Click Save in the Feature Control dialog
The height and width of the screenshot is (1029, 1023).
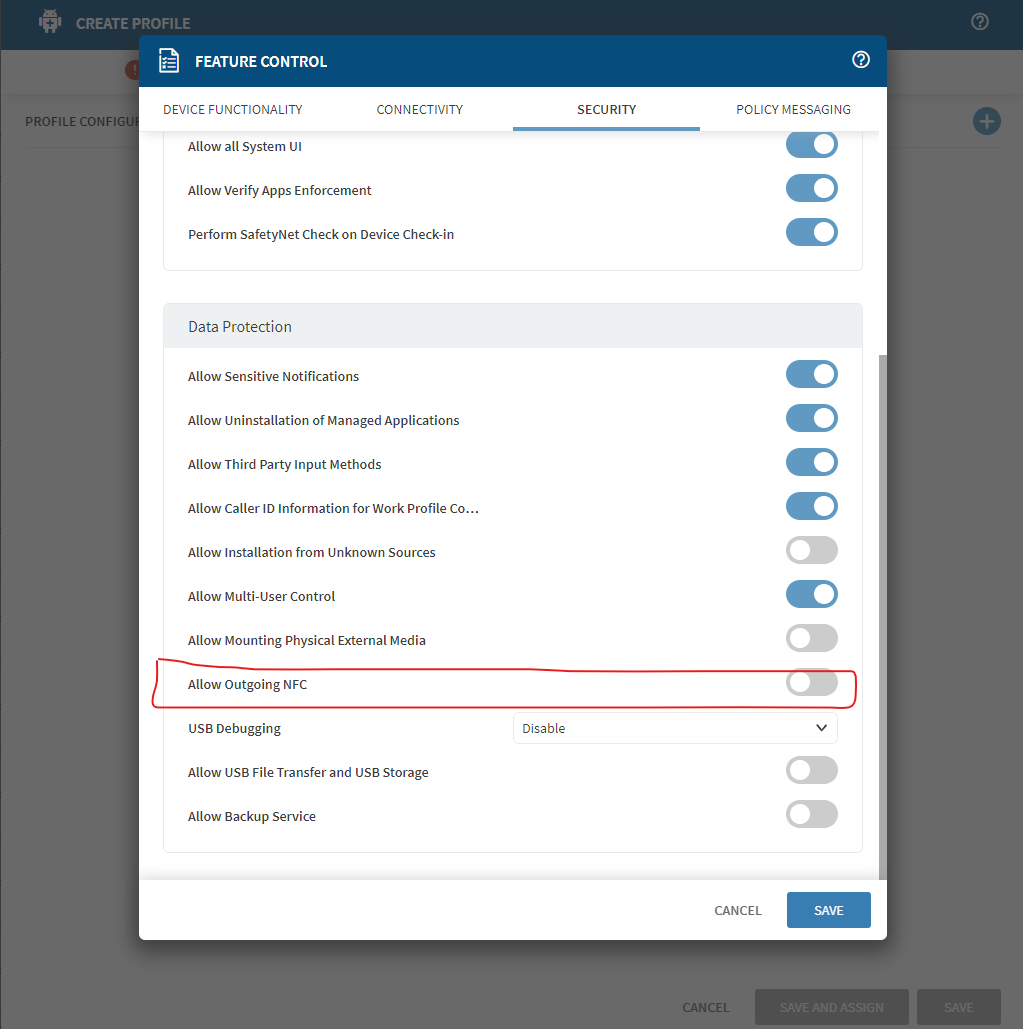(x=828, y=910)
